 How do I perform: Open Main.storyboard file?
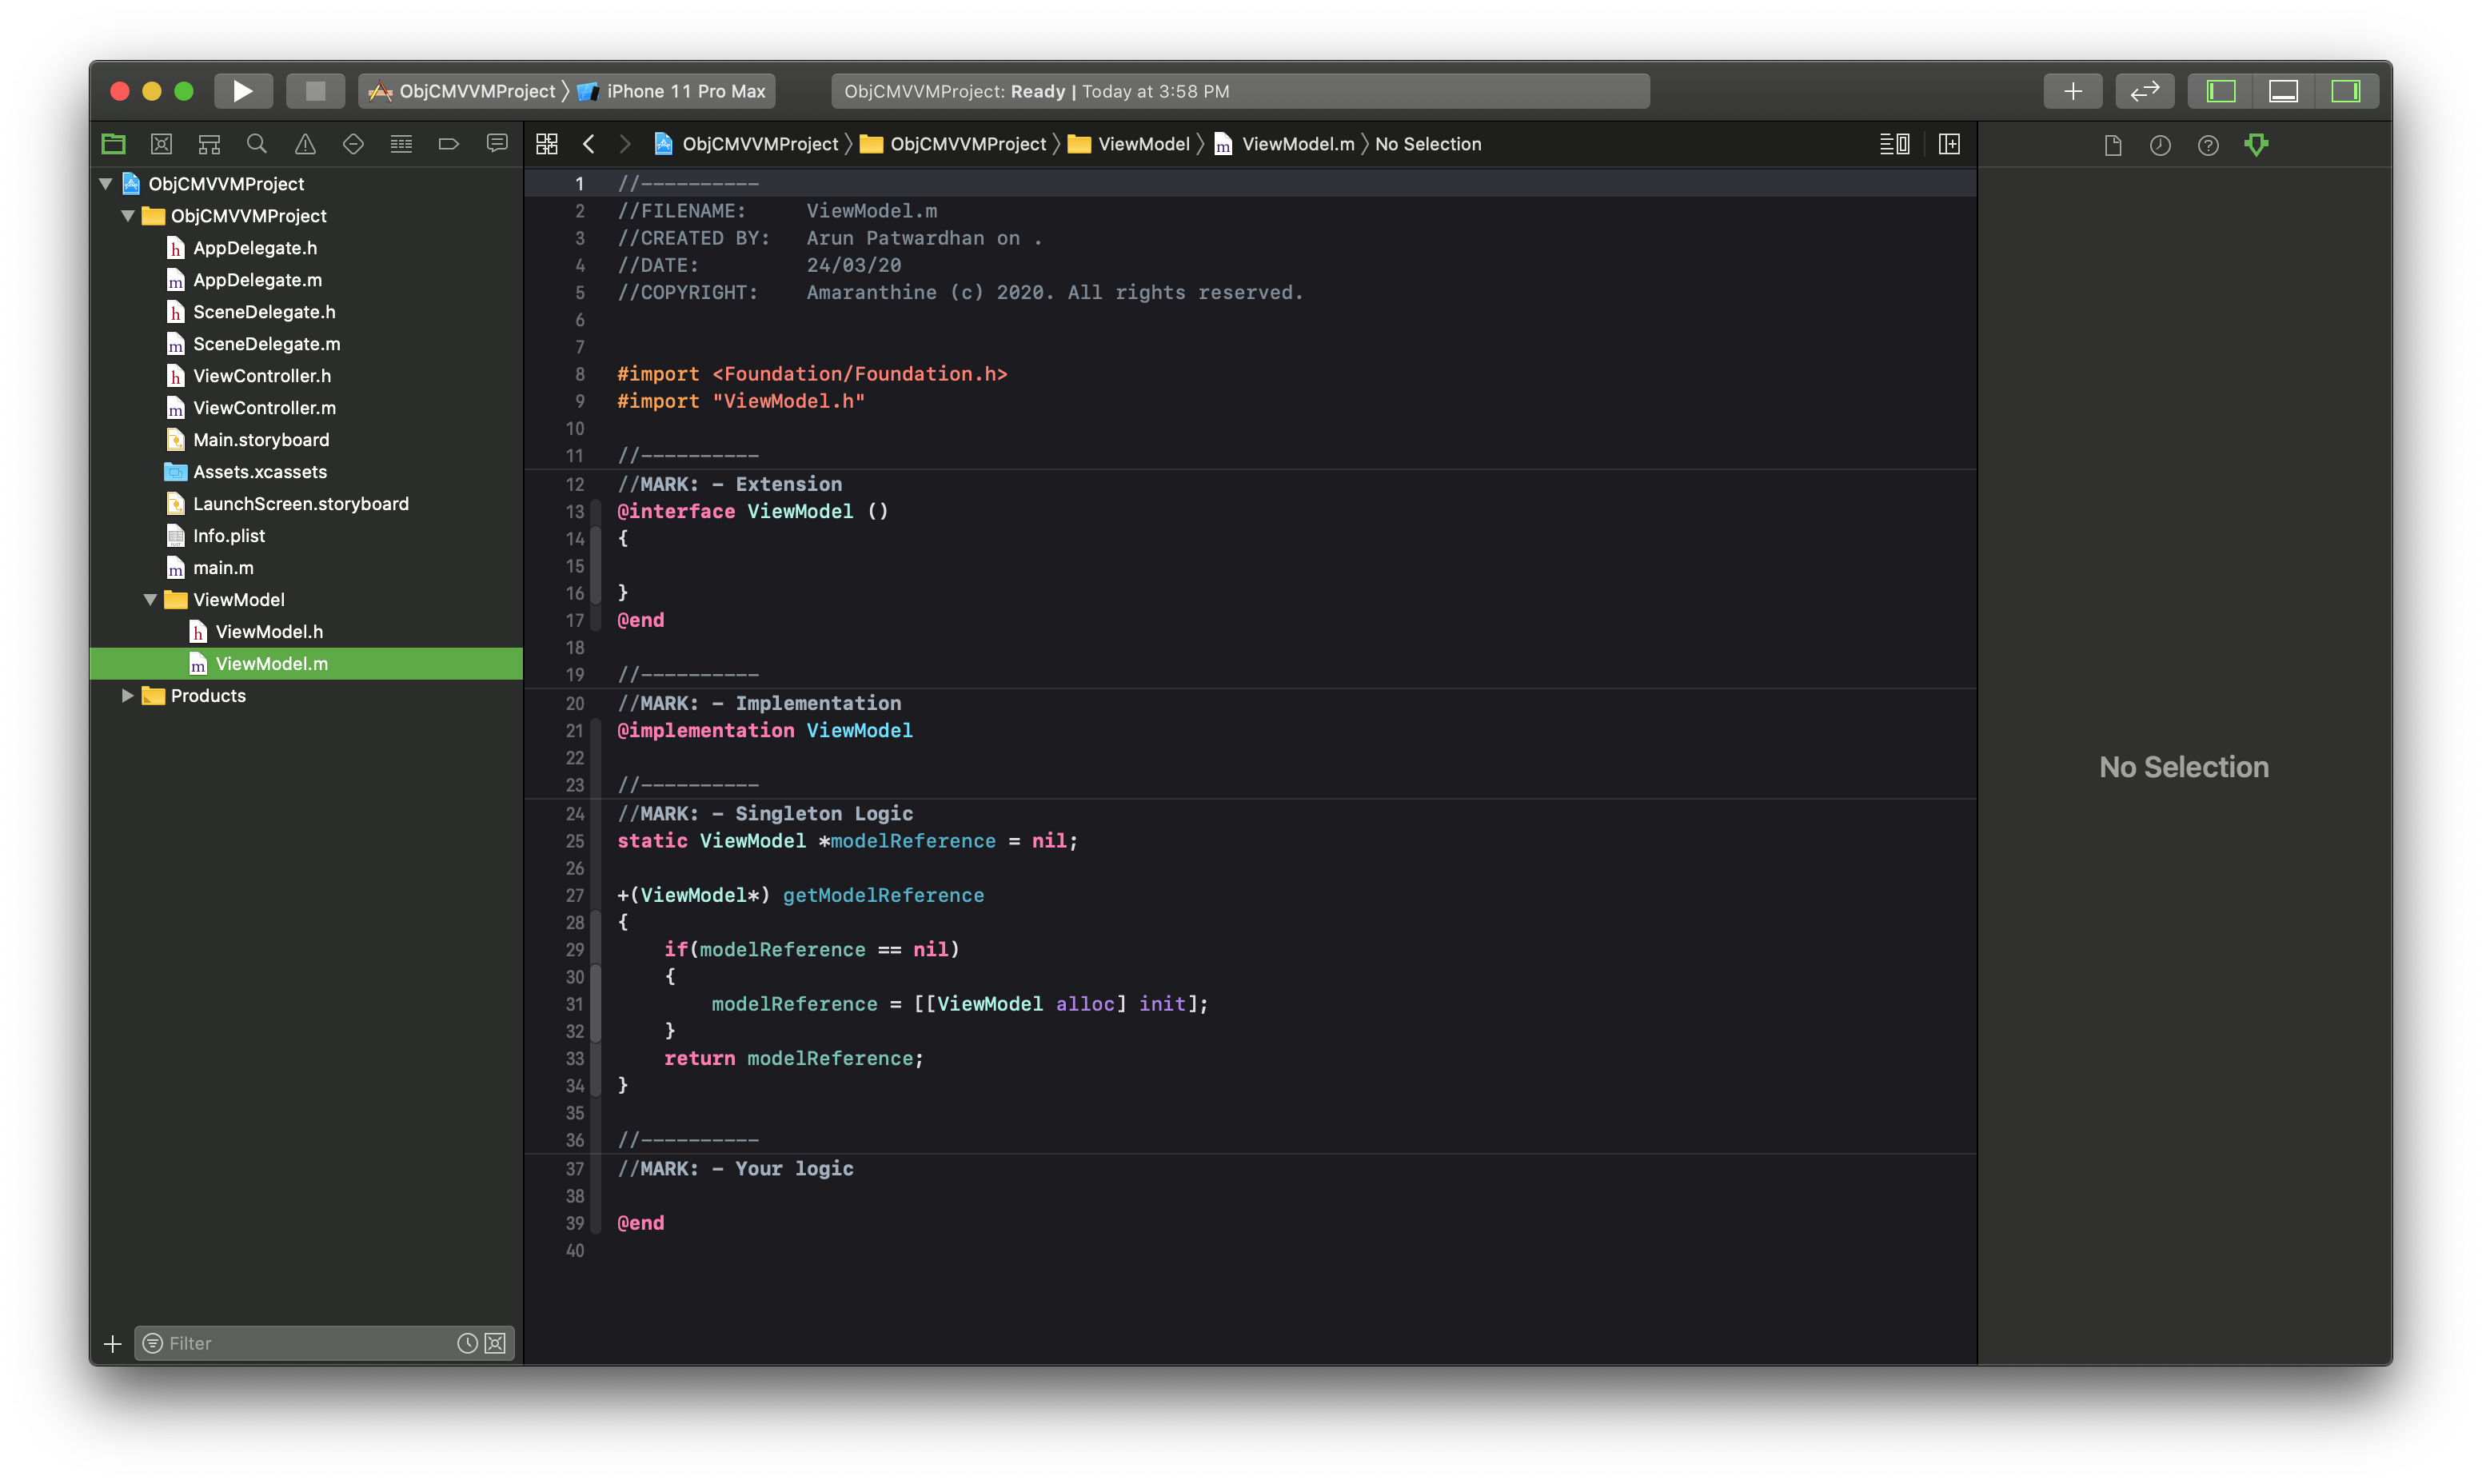click(x=261, y=439)
